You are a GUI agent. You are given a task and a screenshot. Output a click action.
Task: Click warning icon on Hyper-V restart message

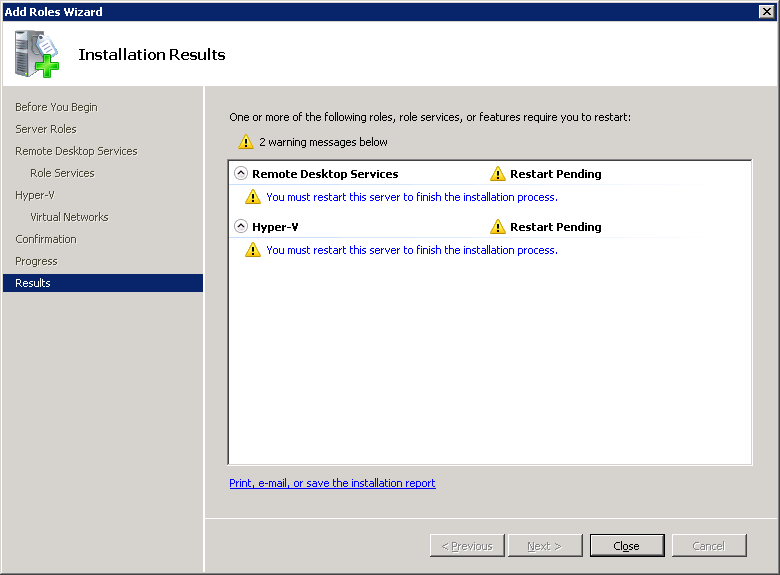253,250
